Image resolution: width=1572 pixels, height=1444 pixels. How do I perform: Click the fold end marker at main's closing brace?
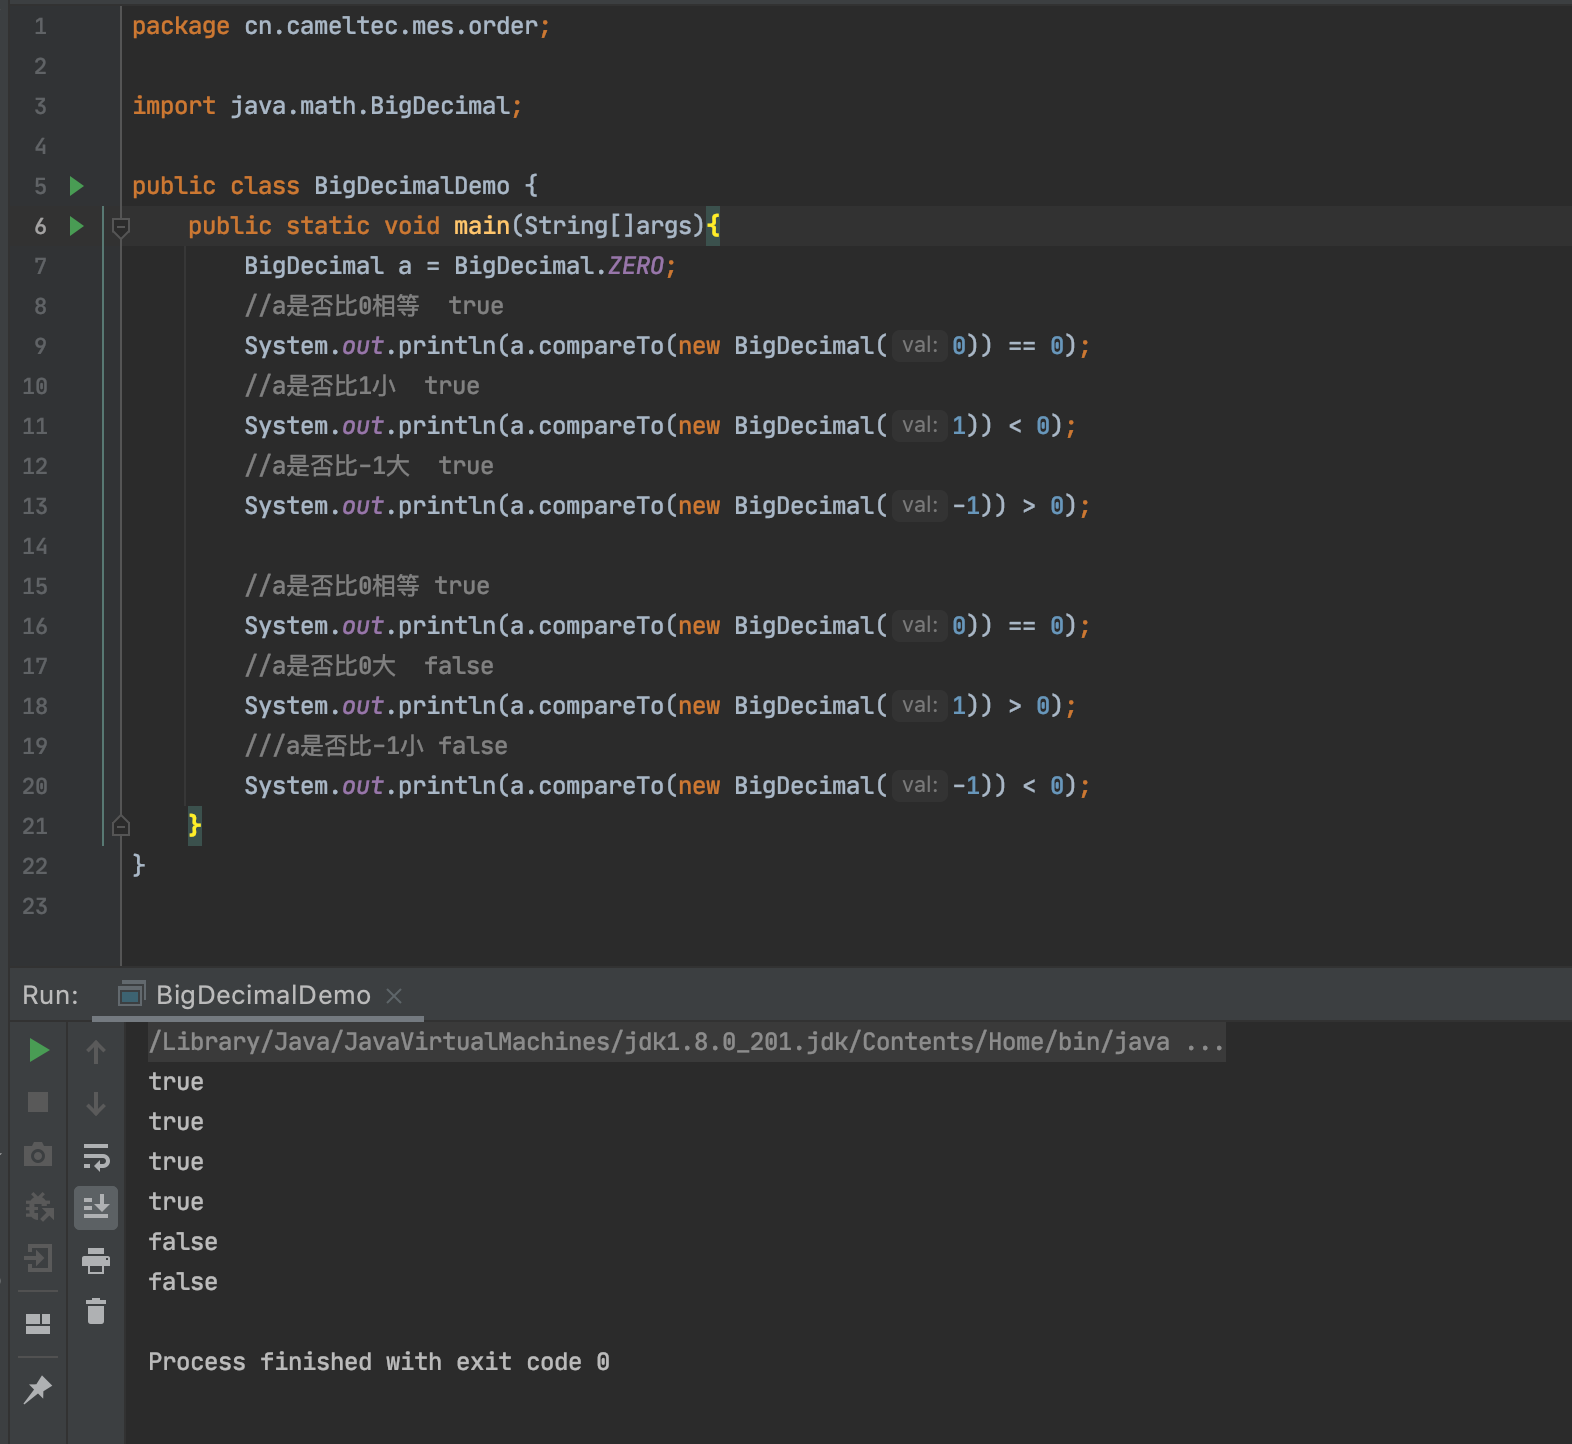121,826
